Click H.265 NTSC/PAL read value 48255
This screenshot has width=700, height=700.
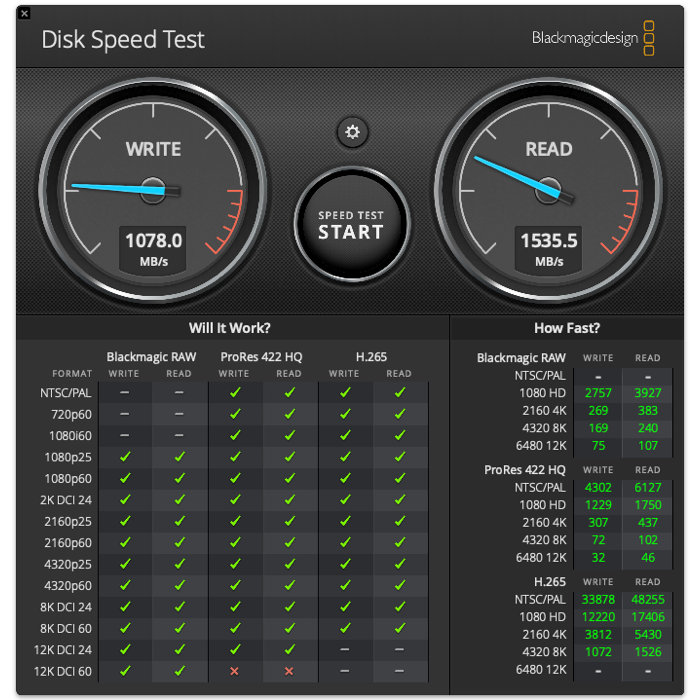(648, 600)
